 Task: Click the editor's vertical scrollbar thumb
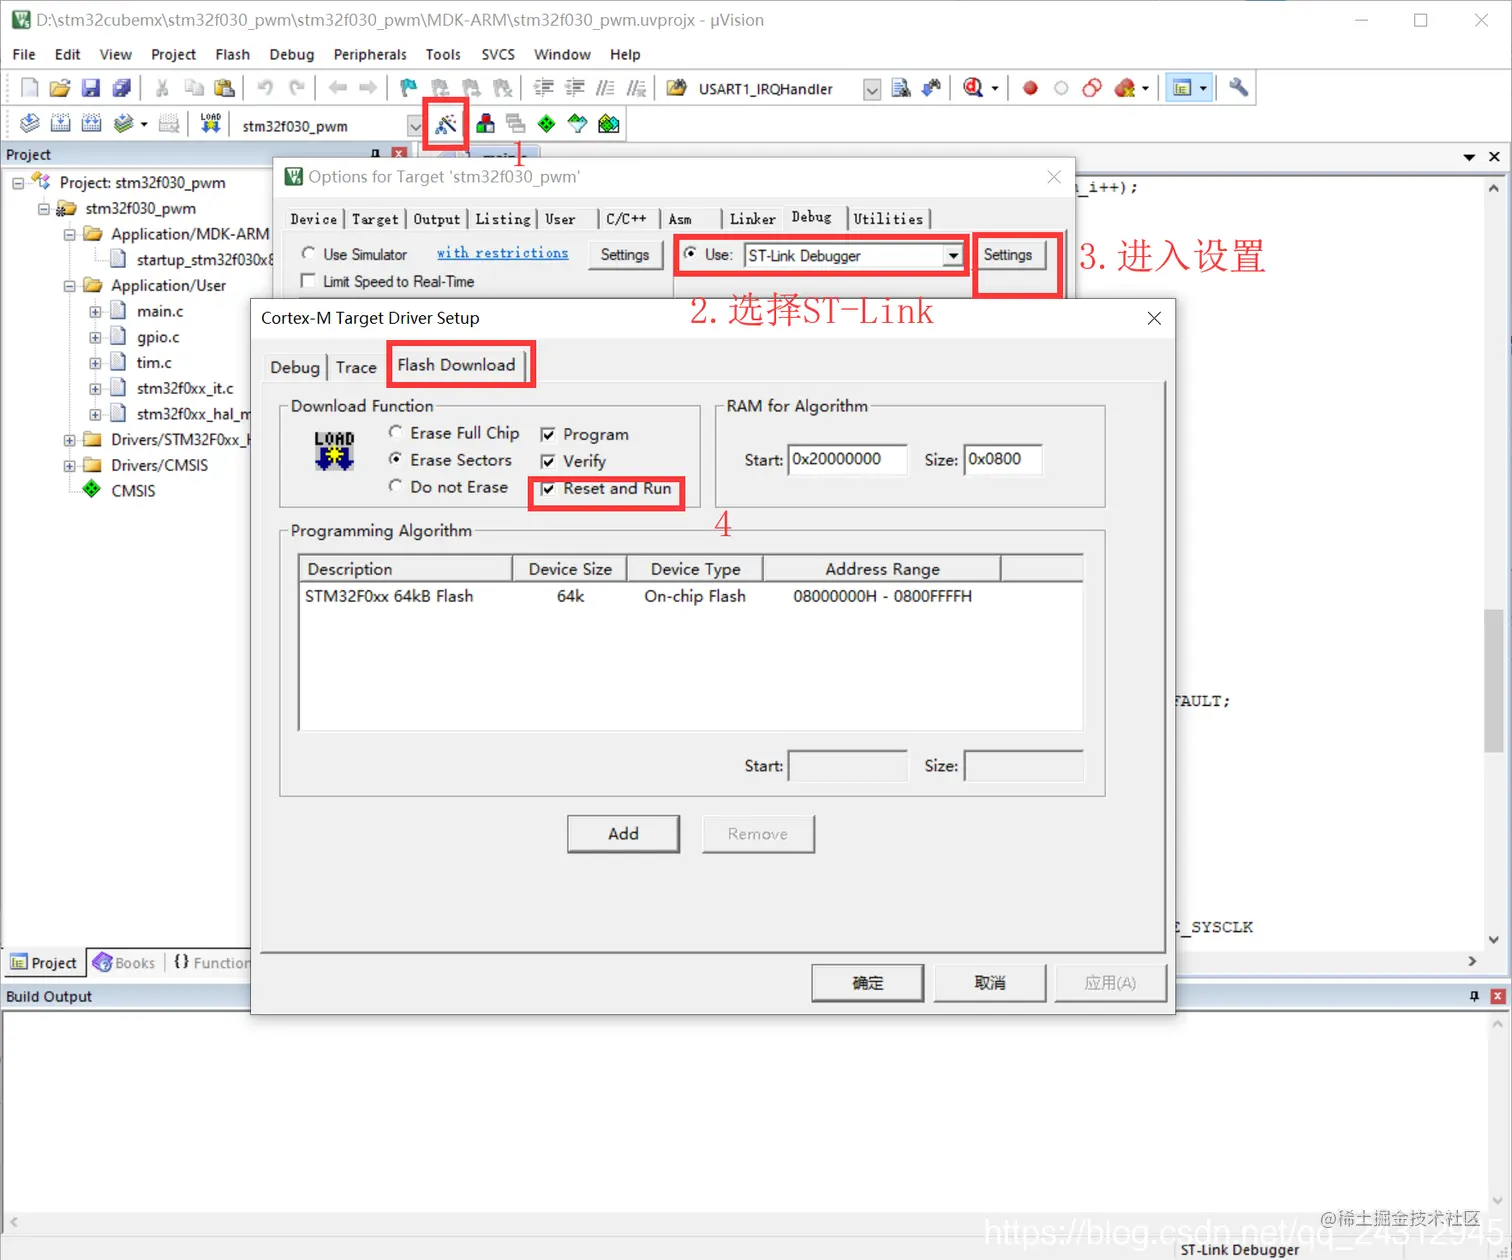(x=1494, y=680)
